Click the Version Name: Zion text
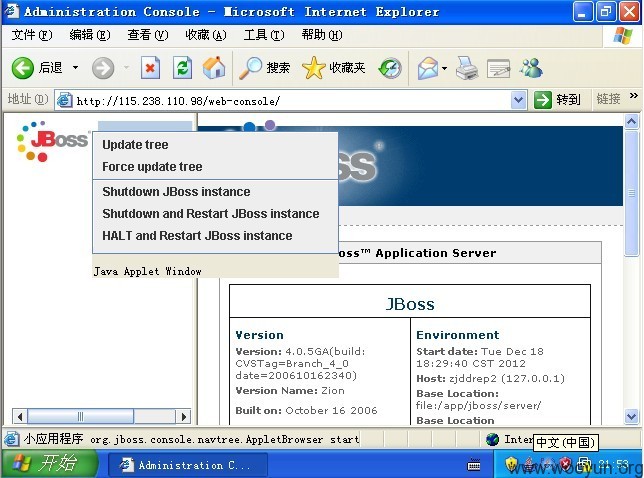Viewport: 644px width, 478px height. (290, 391)
